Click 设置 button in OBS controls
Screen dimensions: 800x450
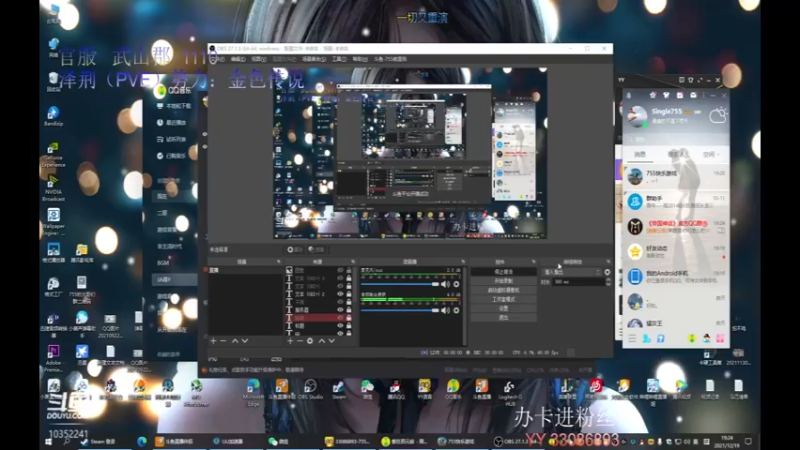[503, 309]
